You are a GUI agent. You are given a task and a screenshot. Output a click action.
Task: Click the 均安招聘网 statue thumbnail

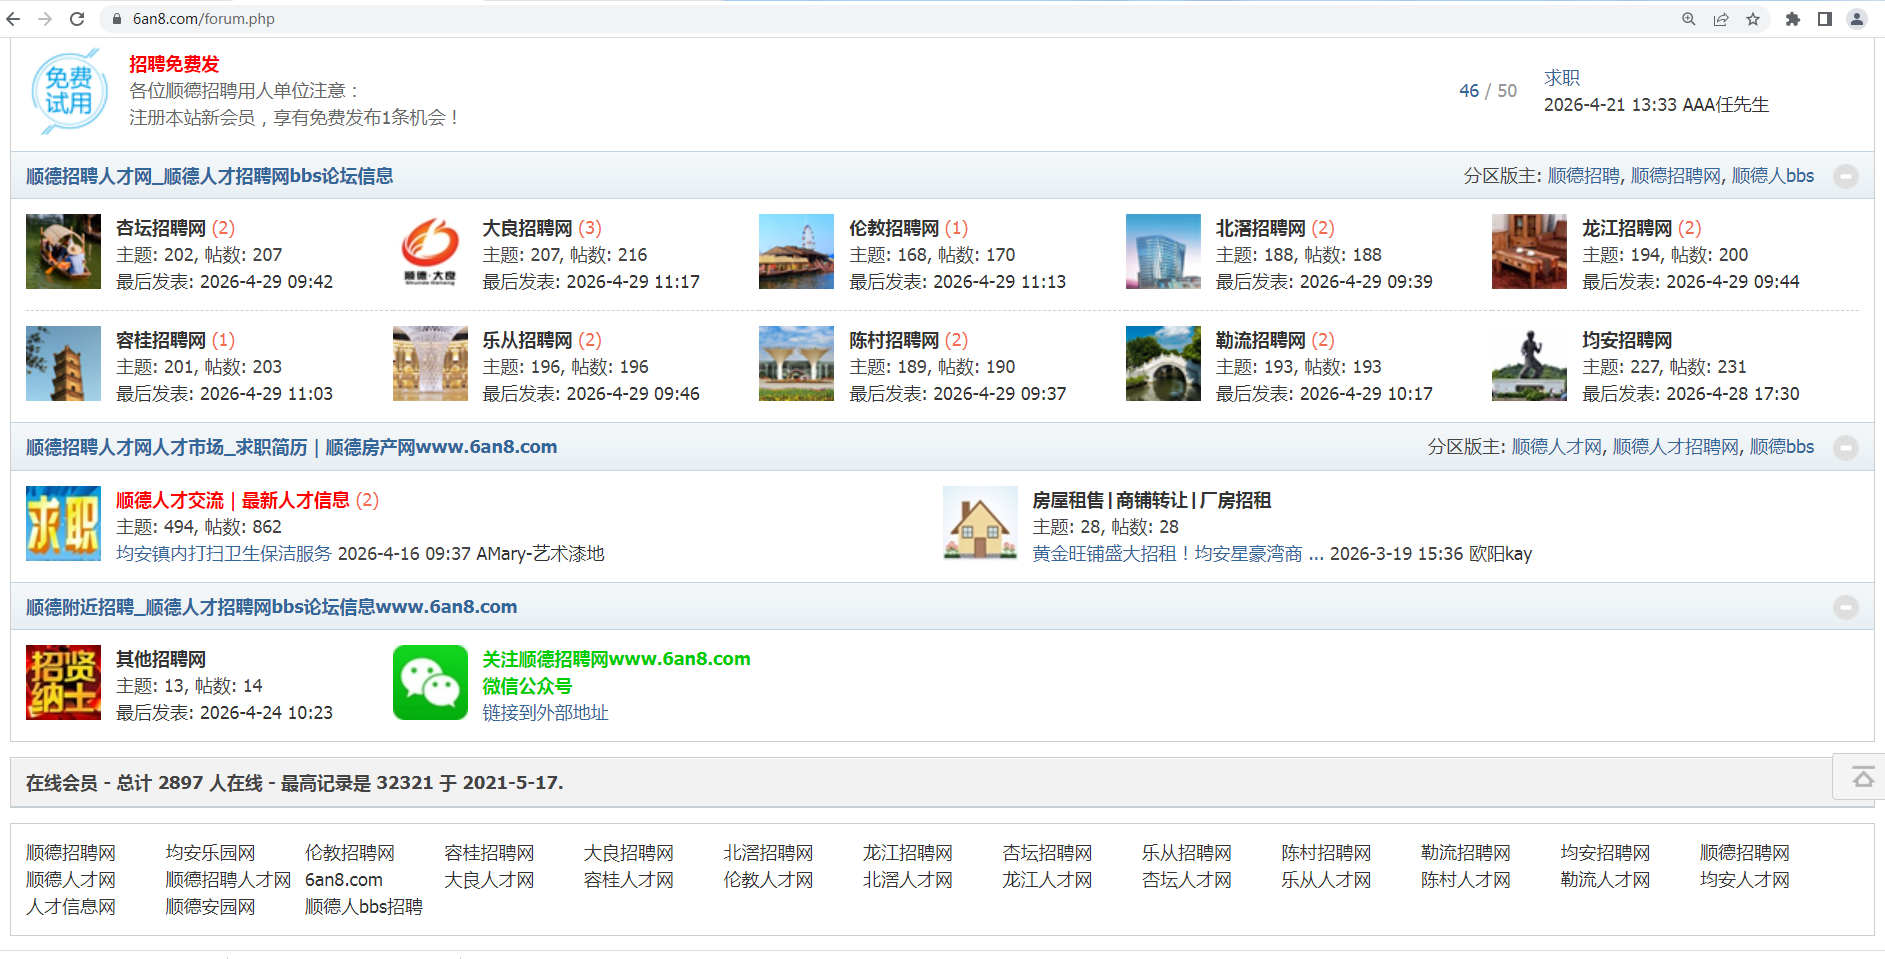pos(1529,364)
